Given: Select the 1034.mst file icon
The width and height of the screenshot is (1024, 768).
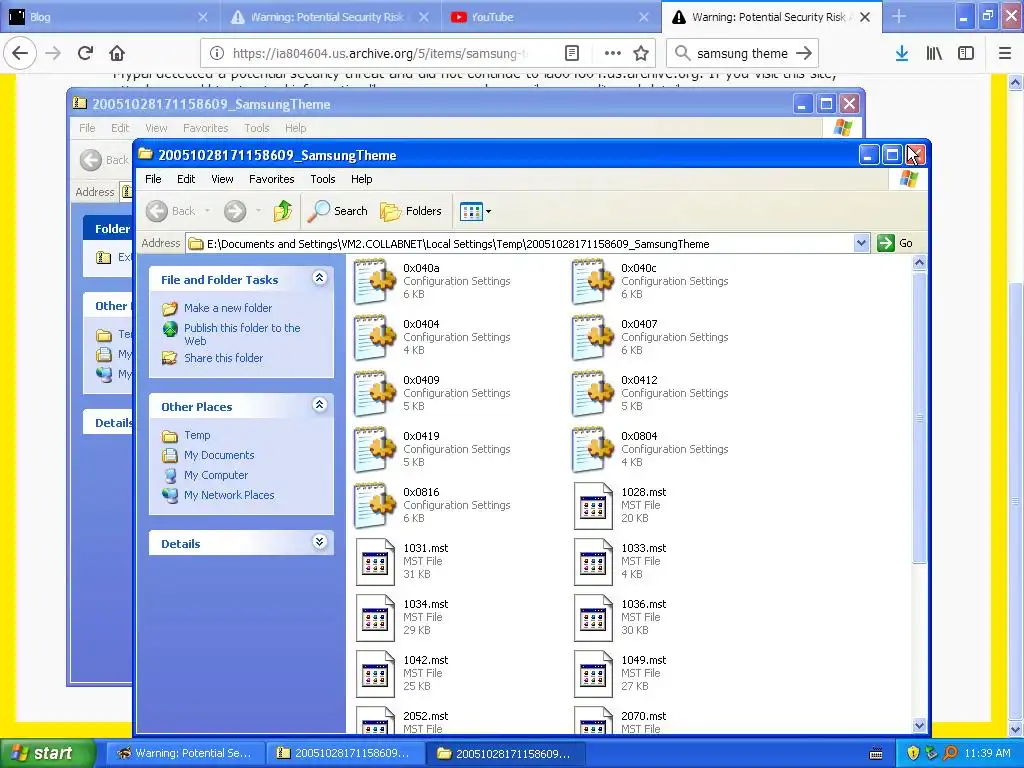Looking at the screenshot, I should (x=375, y=618).
